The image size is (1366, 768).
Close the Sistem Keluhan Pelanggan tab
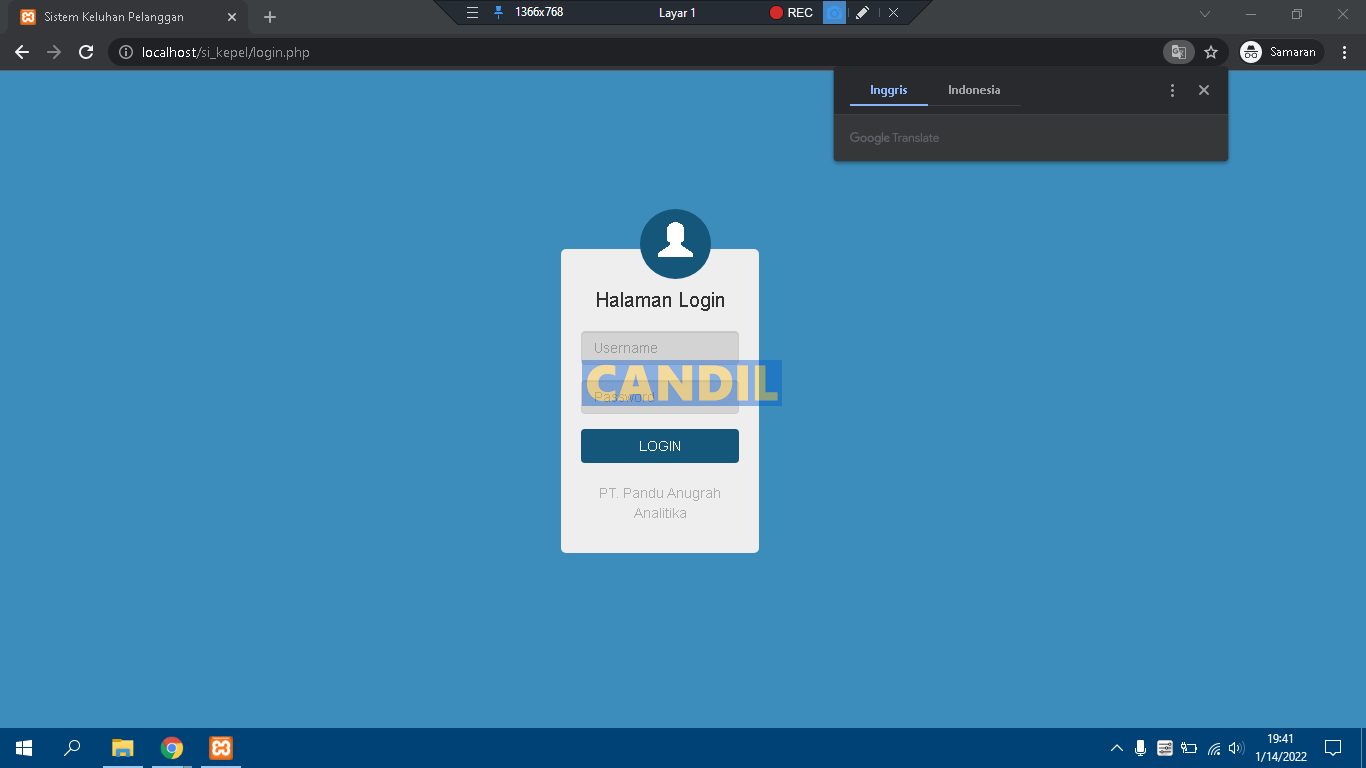232,17
